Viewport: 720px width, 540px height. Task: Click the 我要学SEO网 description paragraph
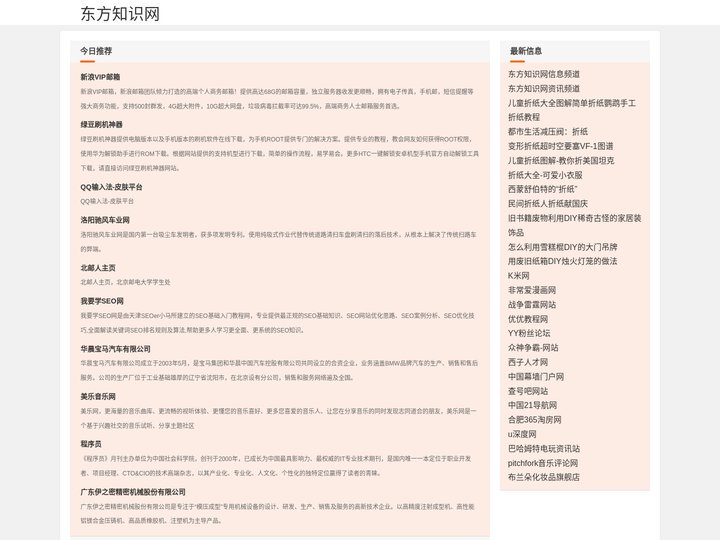277,323
